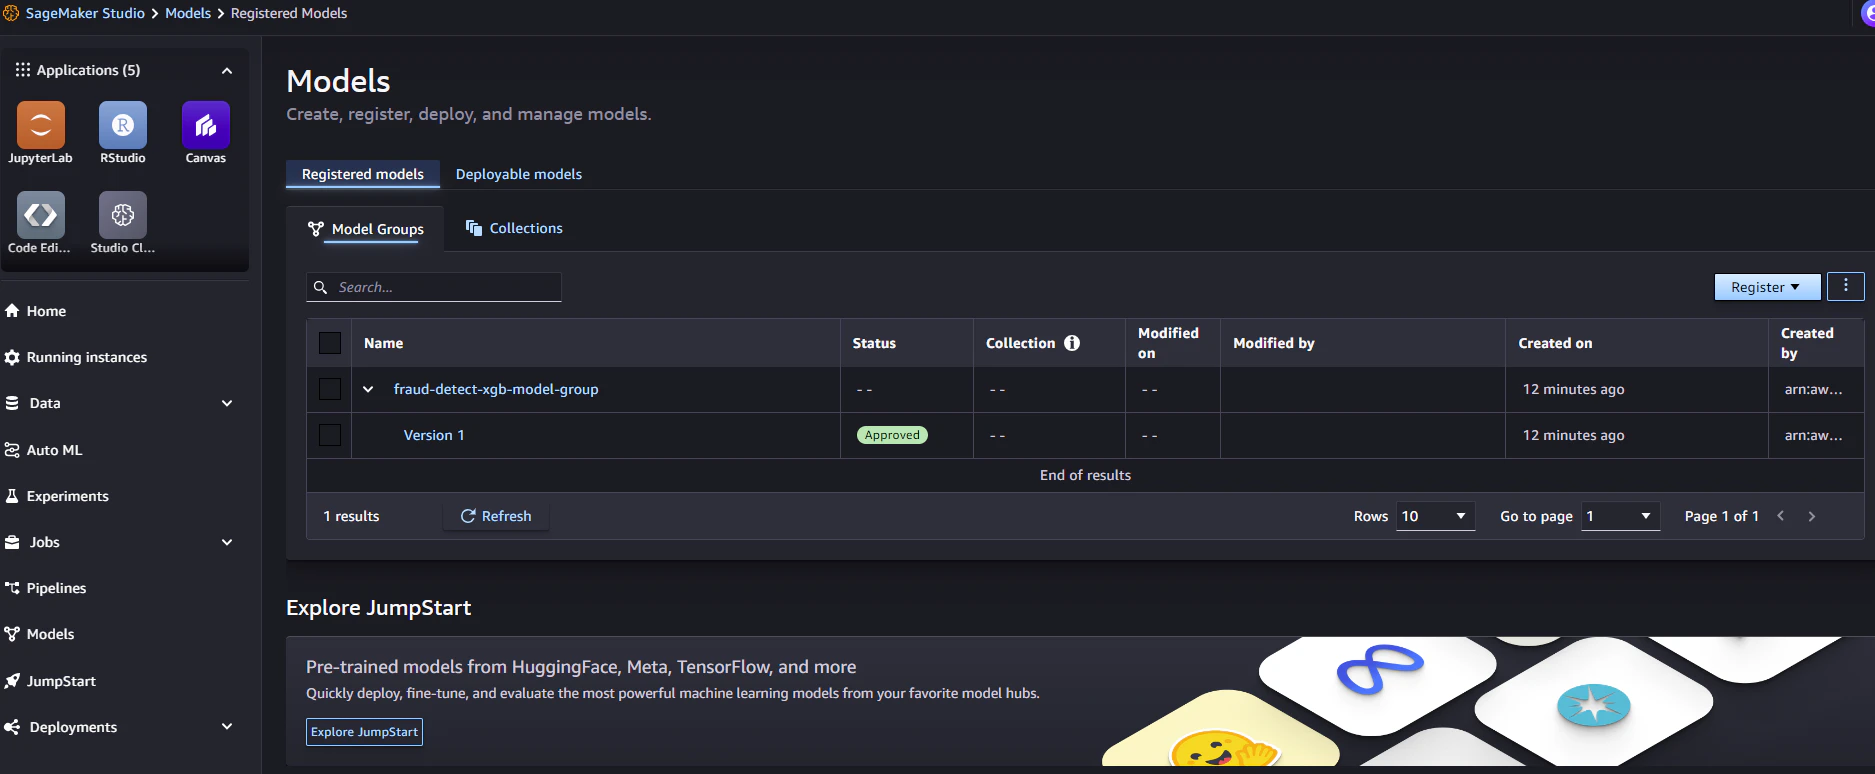The height and width of the screenshot is (774, 1875).
Task: Click the model search field
Action: 434,287
